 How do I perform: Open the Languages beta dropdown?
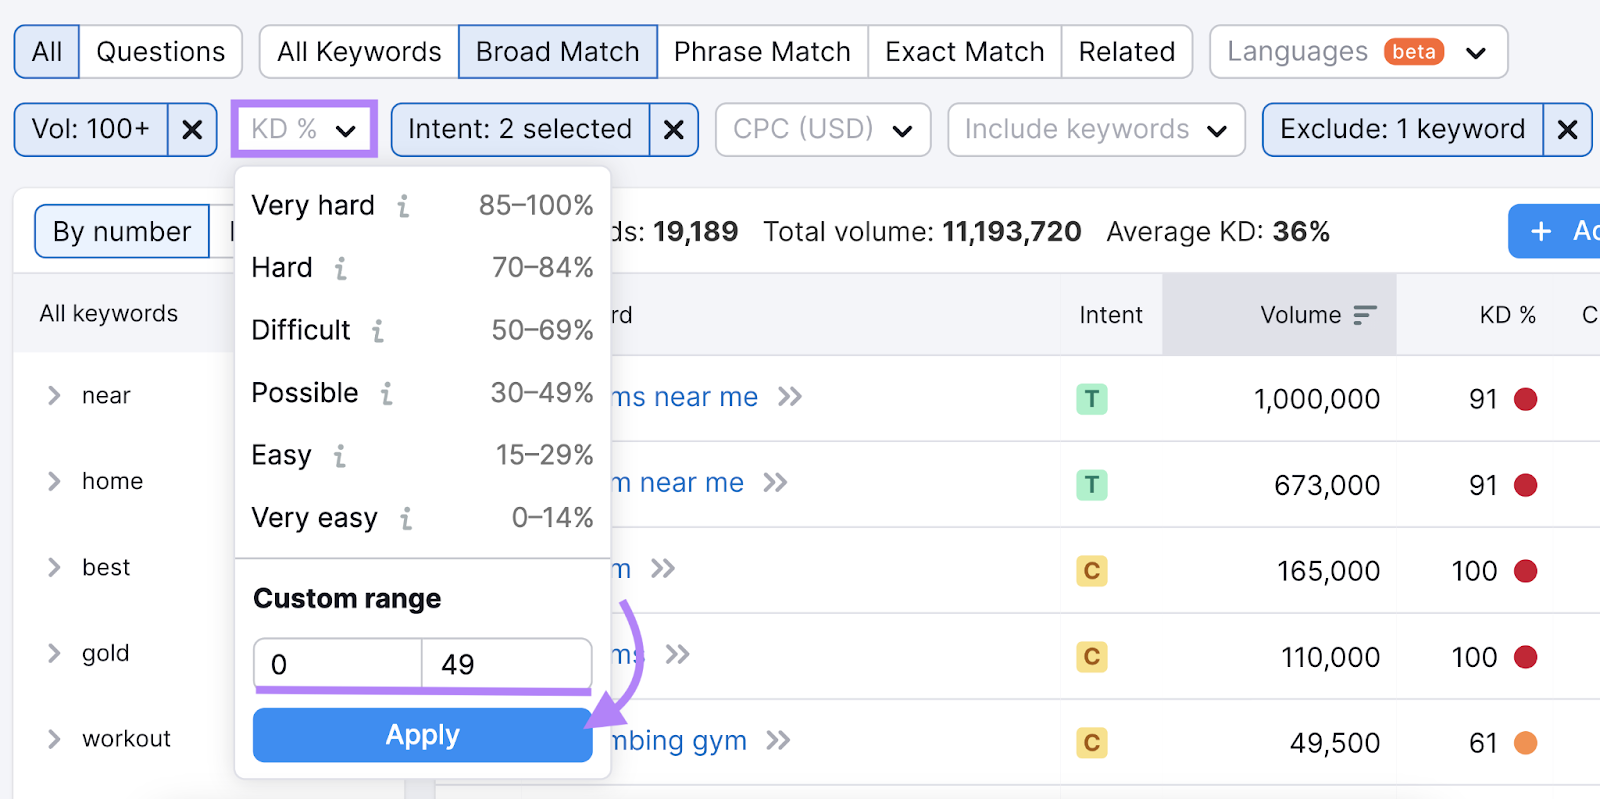[x=1357, y=52]
